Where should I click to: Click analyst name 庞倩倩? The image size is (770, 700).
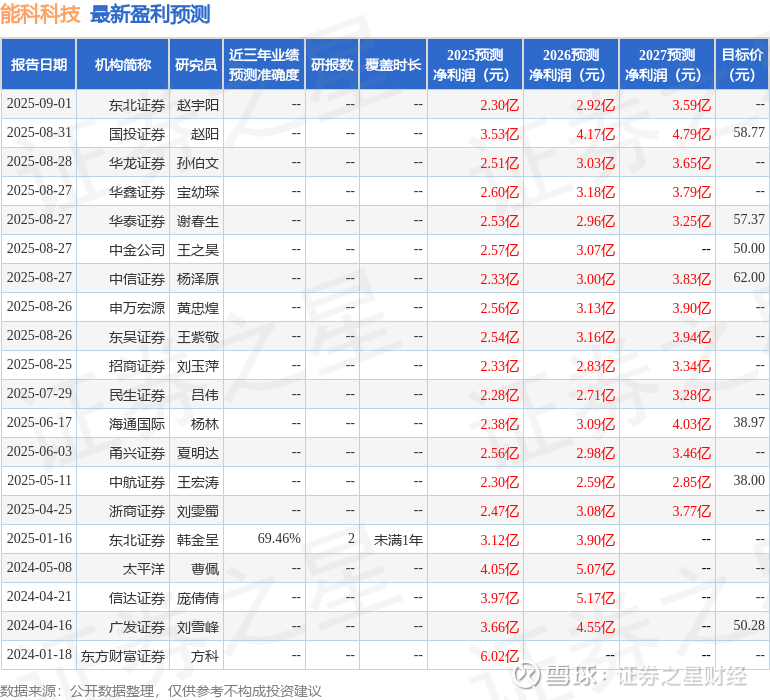click(x=197, y=598)
